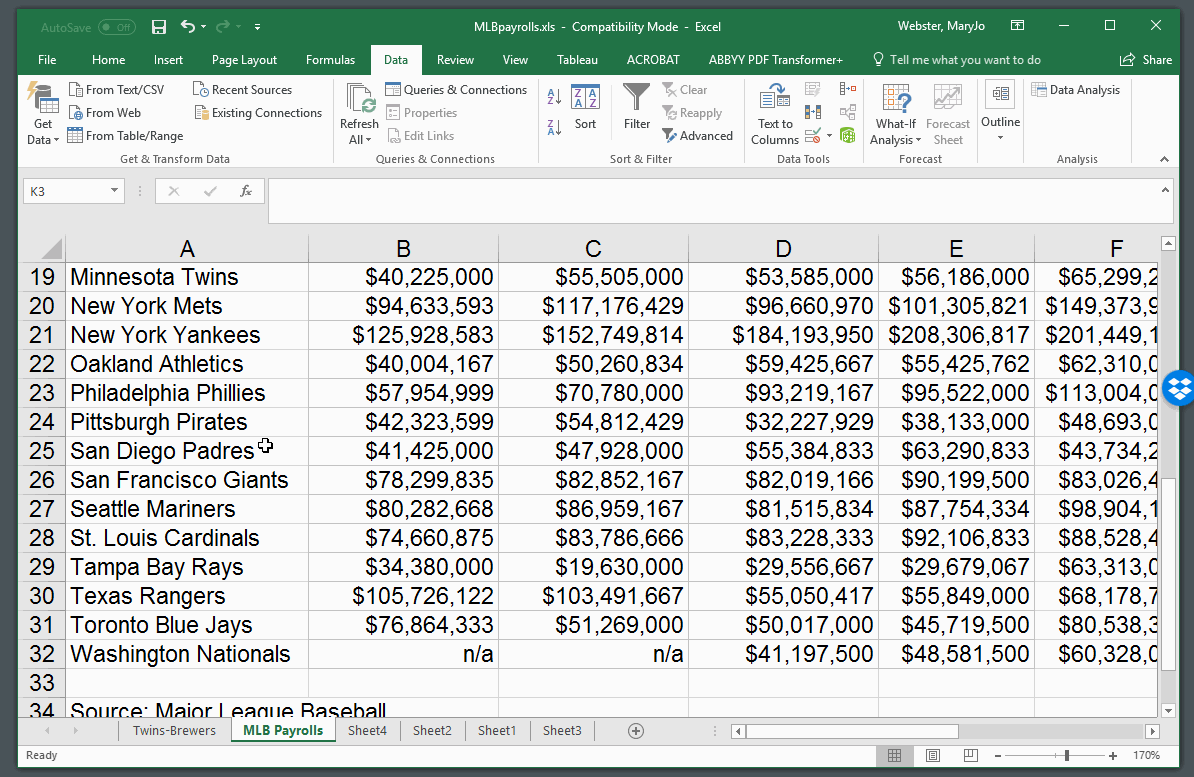Click account name Webster, MaryJo
The height and width of the screenshot is (777, 1194).
coord(941,26)
